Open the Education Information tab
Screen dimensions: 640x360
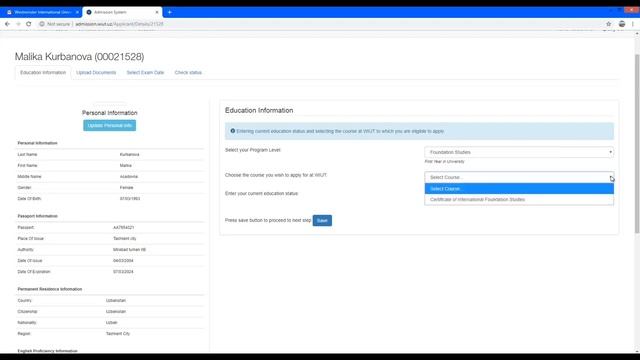coord(43,73)
